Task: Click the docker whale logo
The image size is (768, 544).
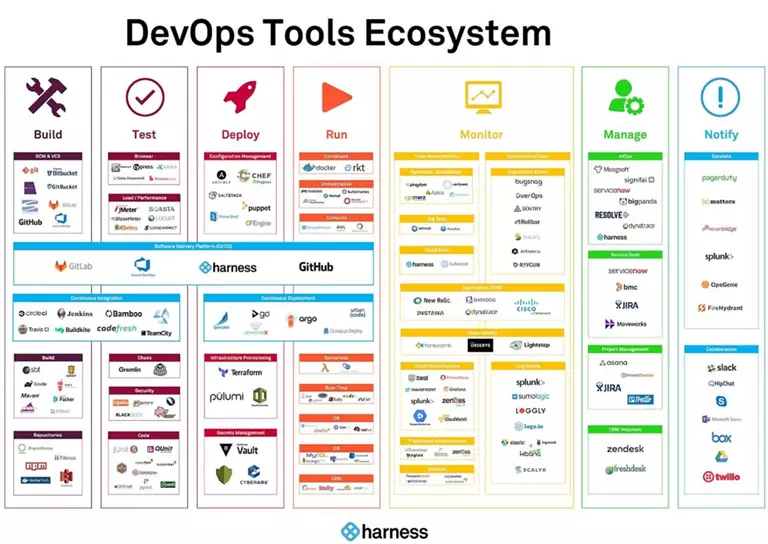Action: 319,167
